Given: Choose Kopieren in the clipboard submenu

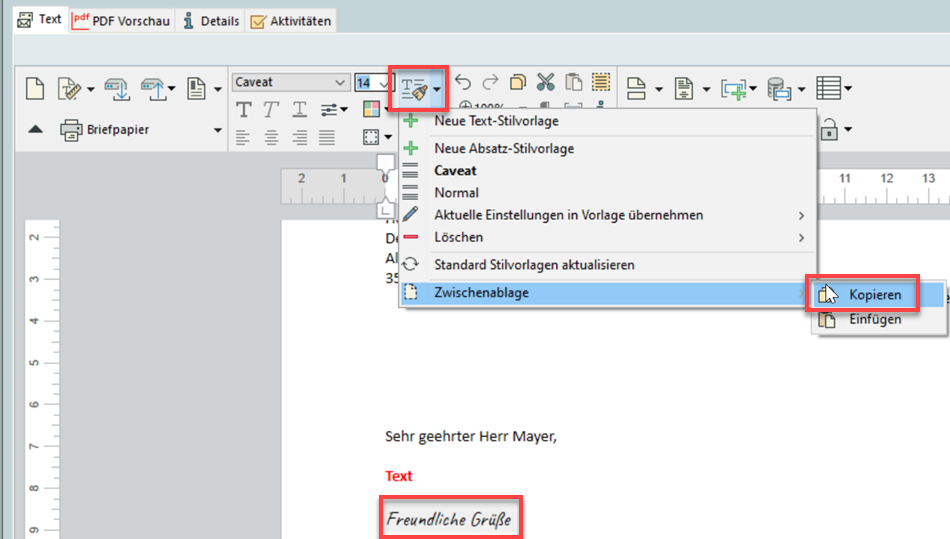Looking at the screenshot, I should coord(874,295).
